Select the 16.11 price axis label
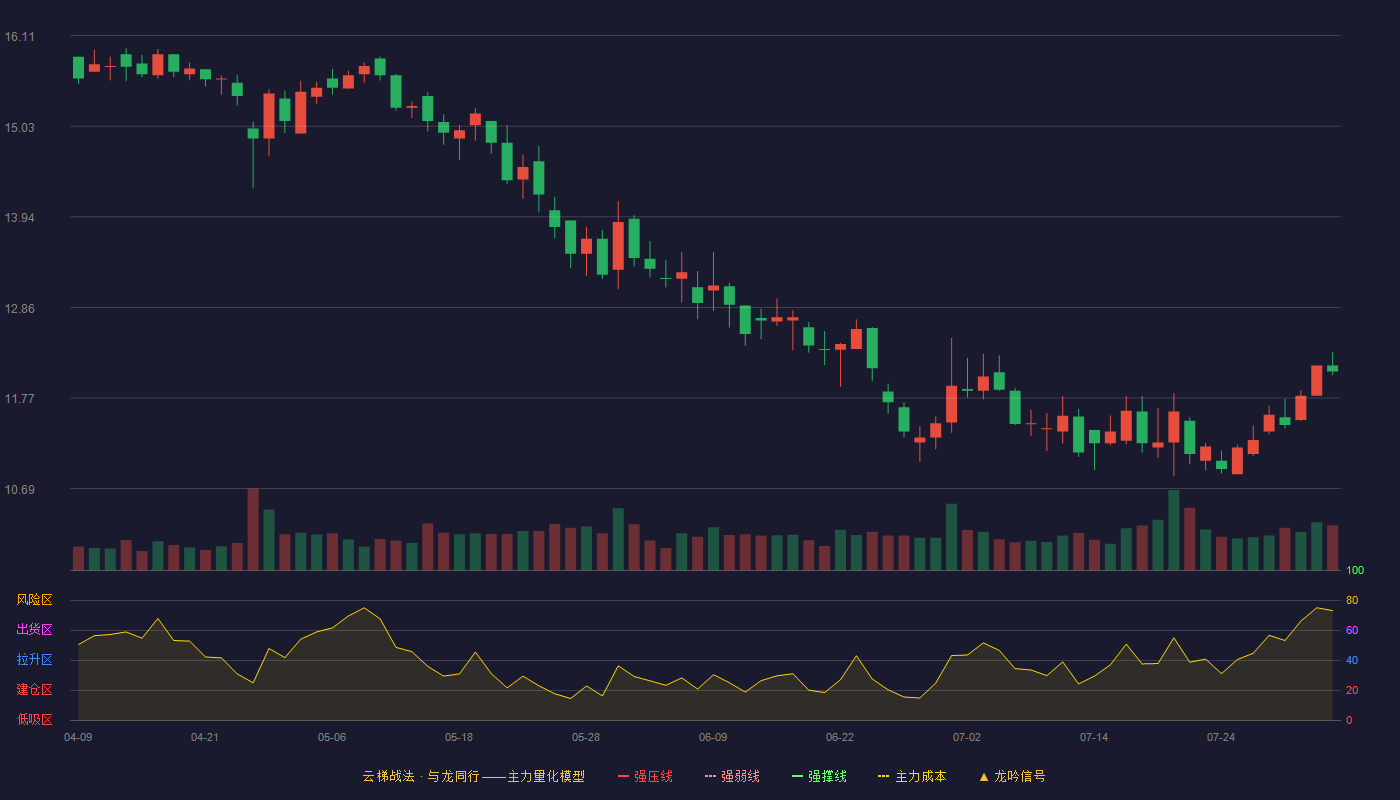 pyautogui.click(x=20, y=37)
